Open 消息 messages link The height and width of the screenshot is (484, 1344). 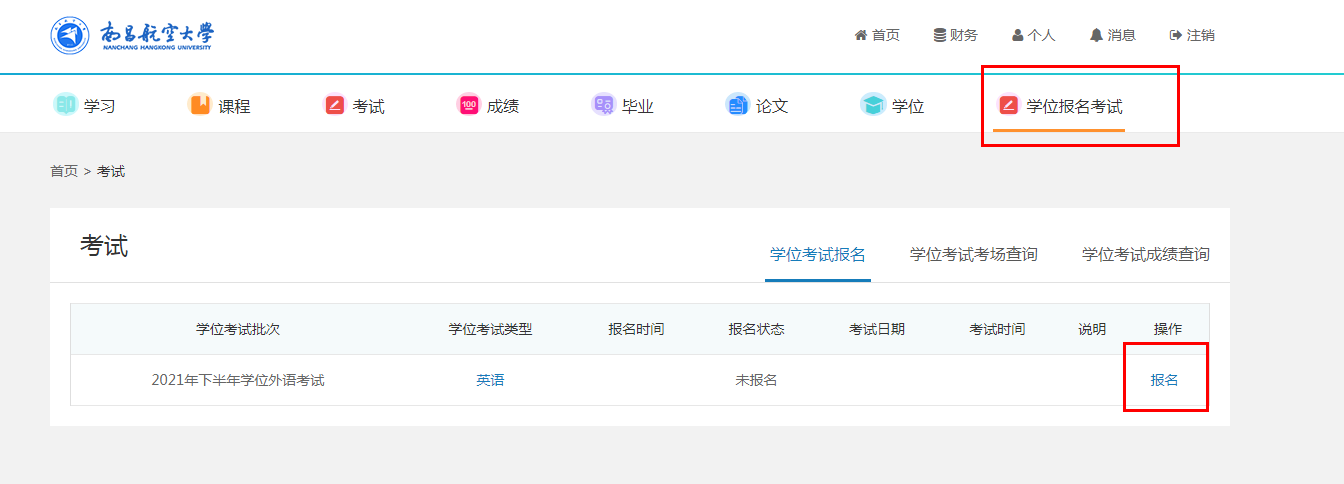pos(1122,35)
